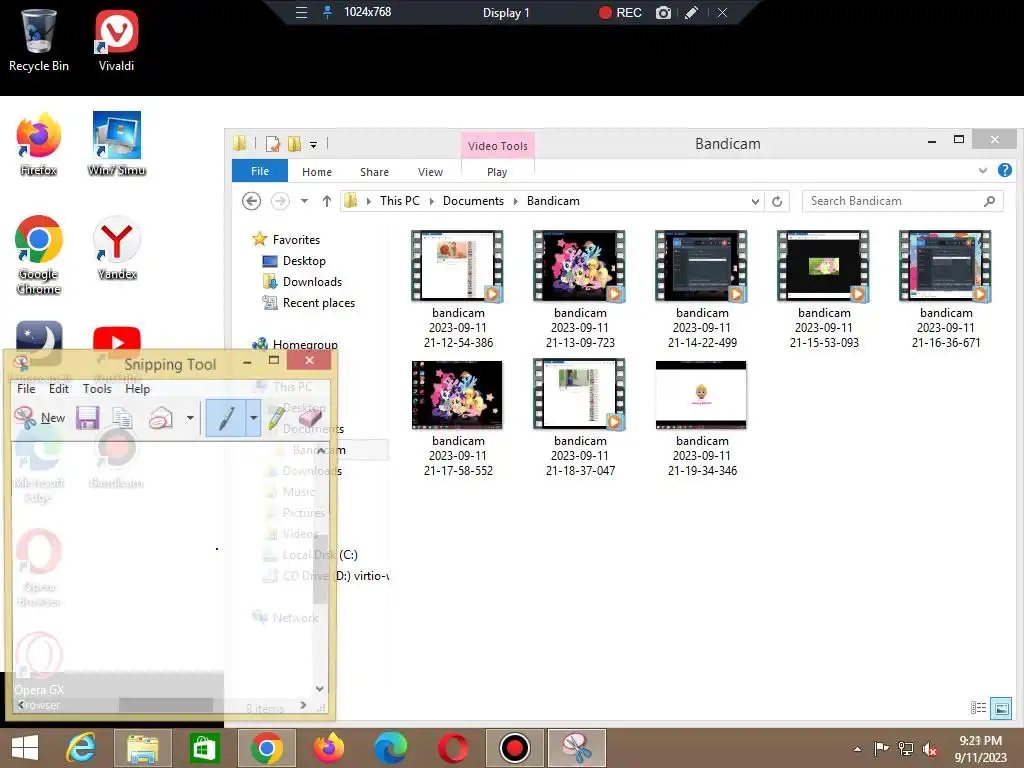This screenshot has width=1024, height=768.
Task: Open Explorer Help question mark icon
Action: [x=1004, y=170]
